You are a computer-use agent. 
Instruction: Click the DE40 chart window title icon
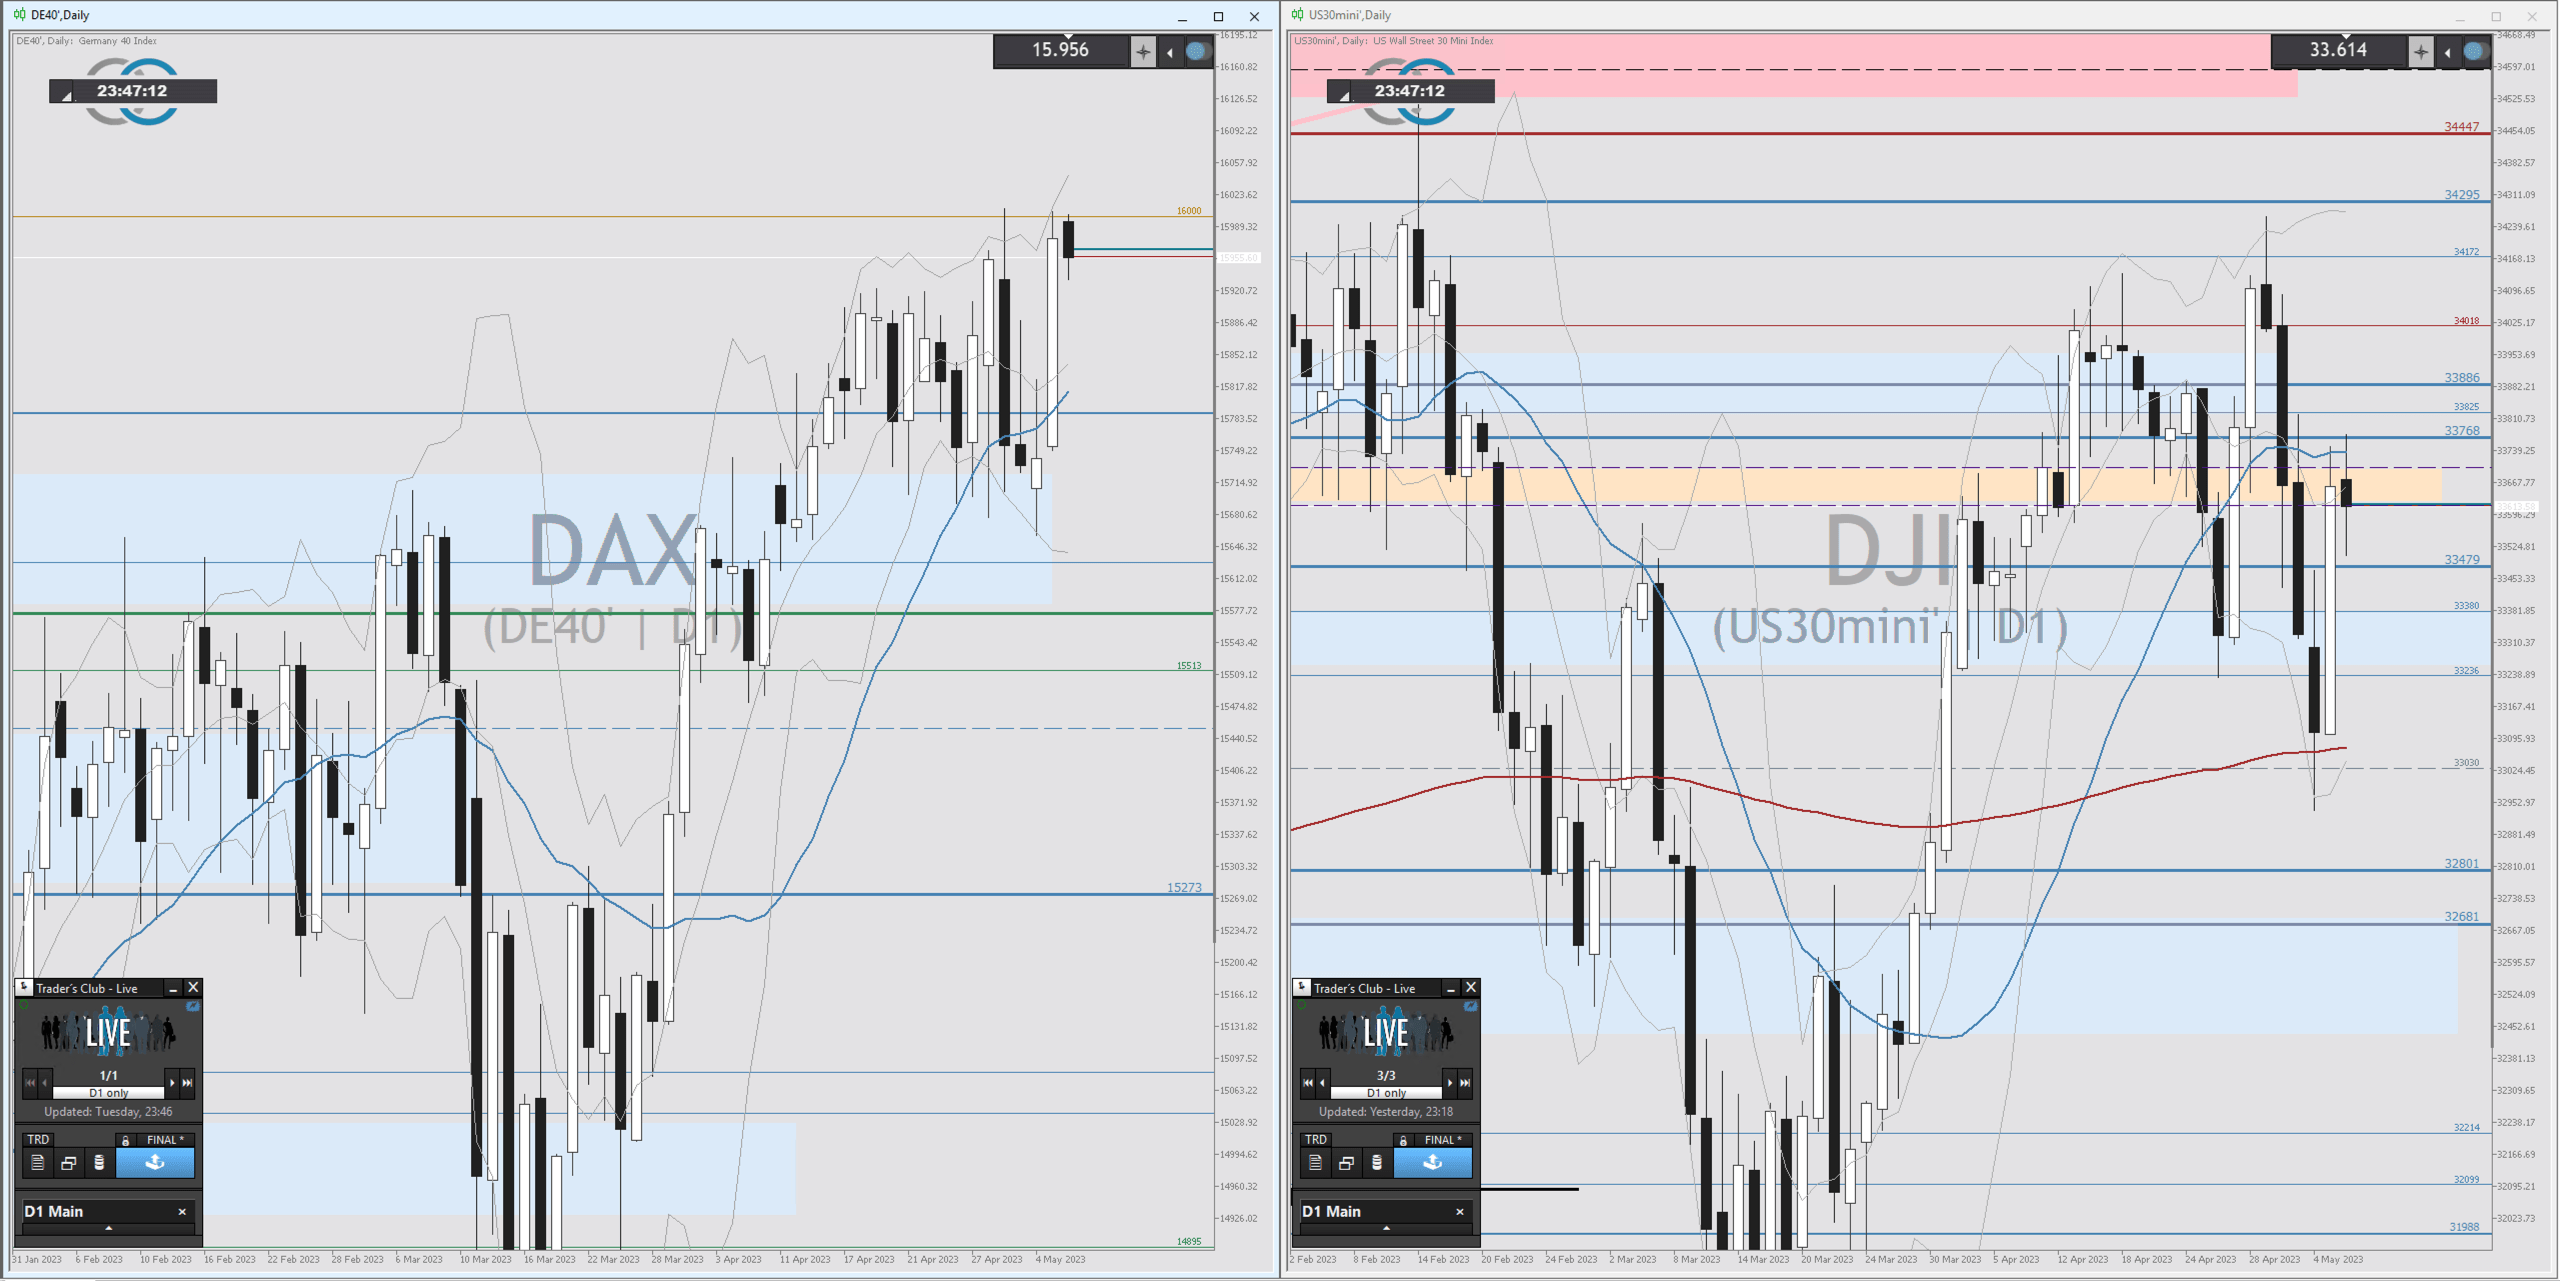19,15
